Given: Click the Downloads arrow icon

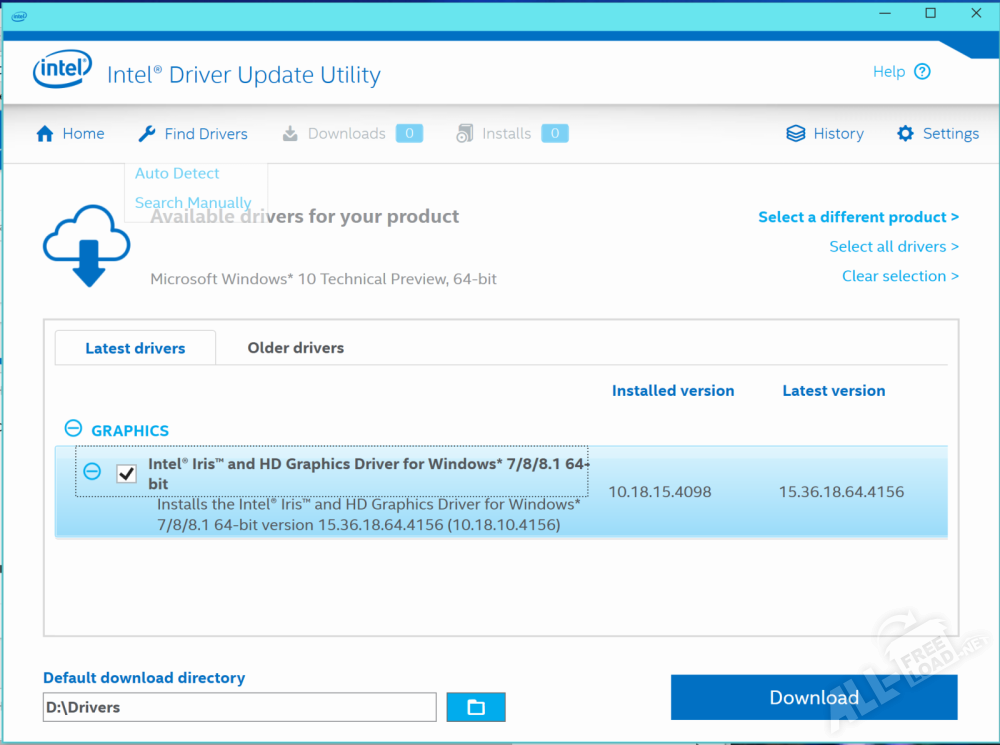Looking at the screenshot, I should pyautogui.click(x=290, y=133).
